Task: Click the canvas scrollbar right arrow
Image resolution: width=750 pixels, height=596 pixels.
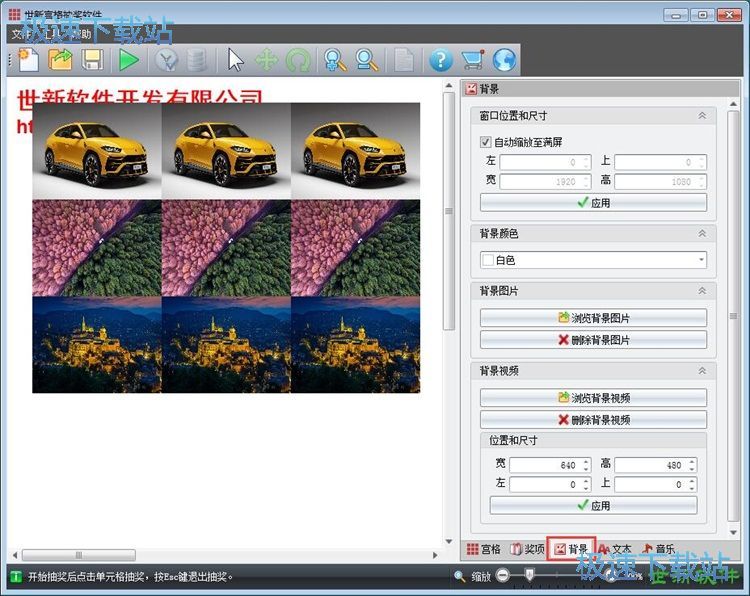Action: pyautogui.click(x=435, y=555)
